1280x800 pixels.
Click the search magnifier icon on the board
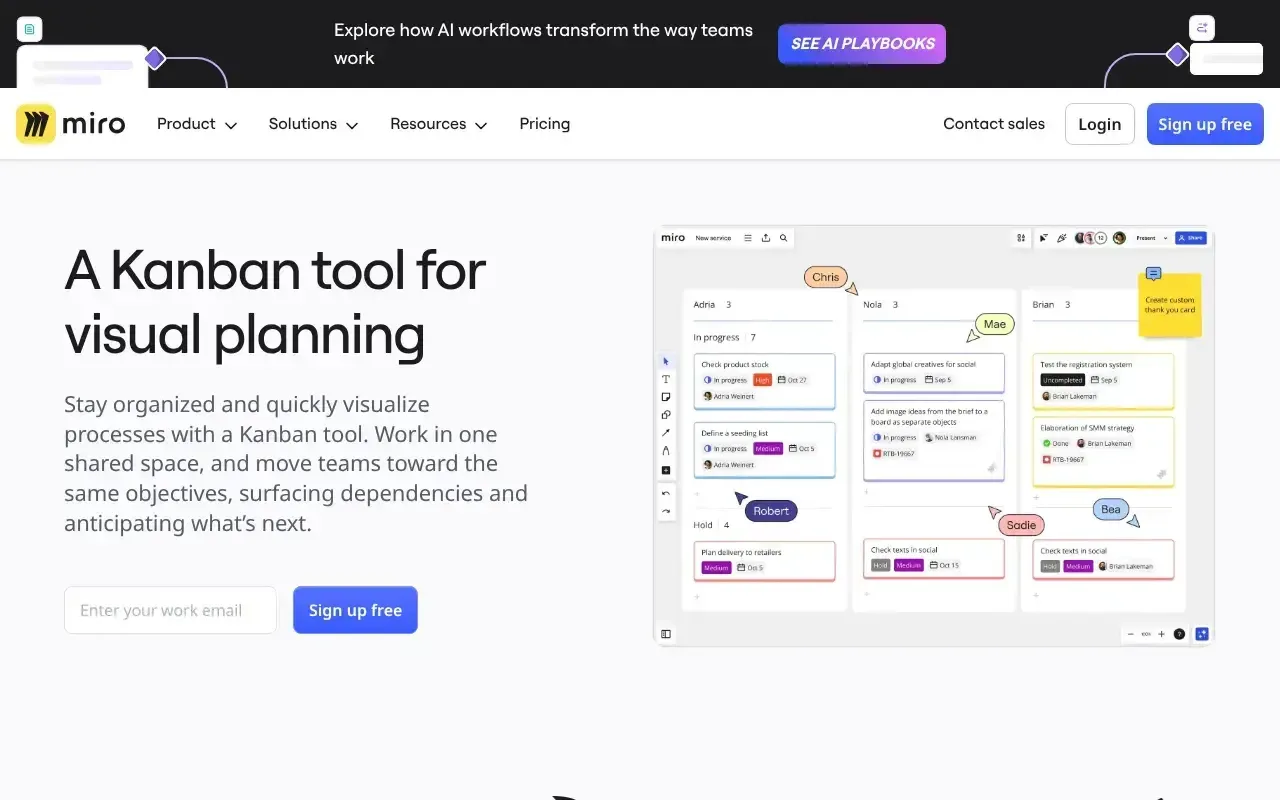pyautogui.click(x=784, y=238)
